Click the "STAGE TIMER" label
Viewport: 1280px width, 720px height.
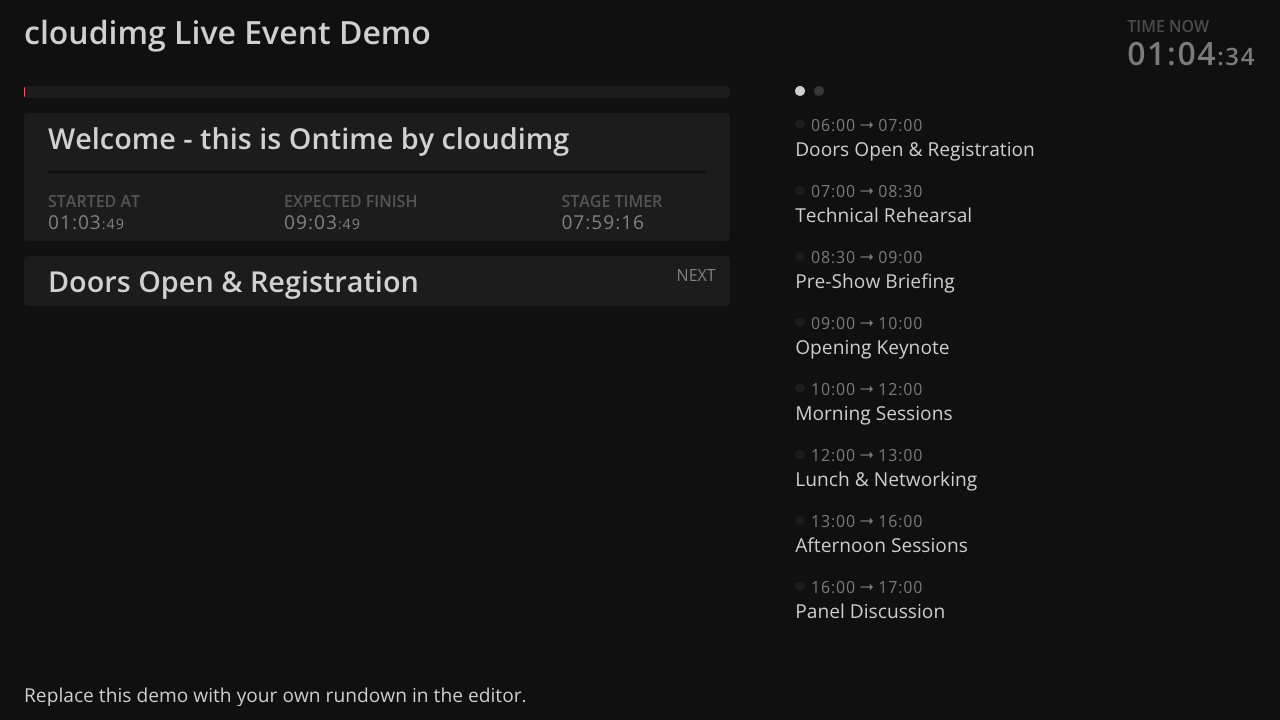tap(611, 201)
